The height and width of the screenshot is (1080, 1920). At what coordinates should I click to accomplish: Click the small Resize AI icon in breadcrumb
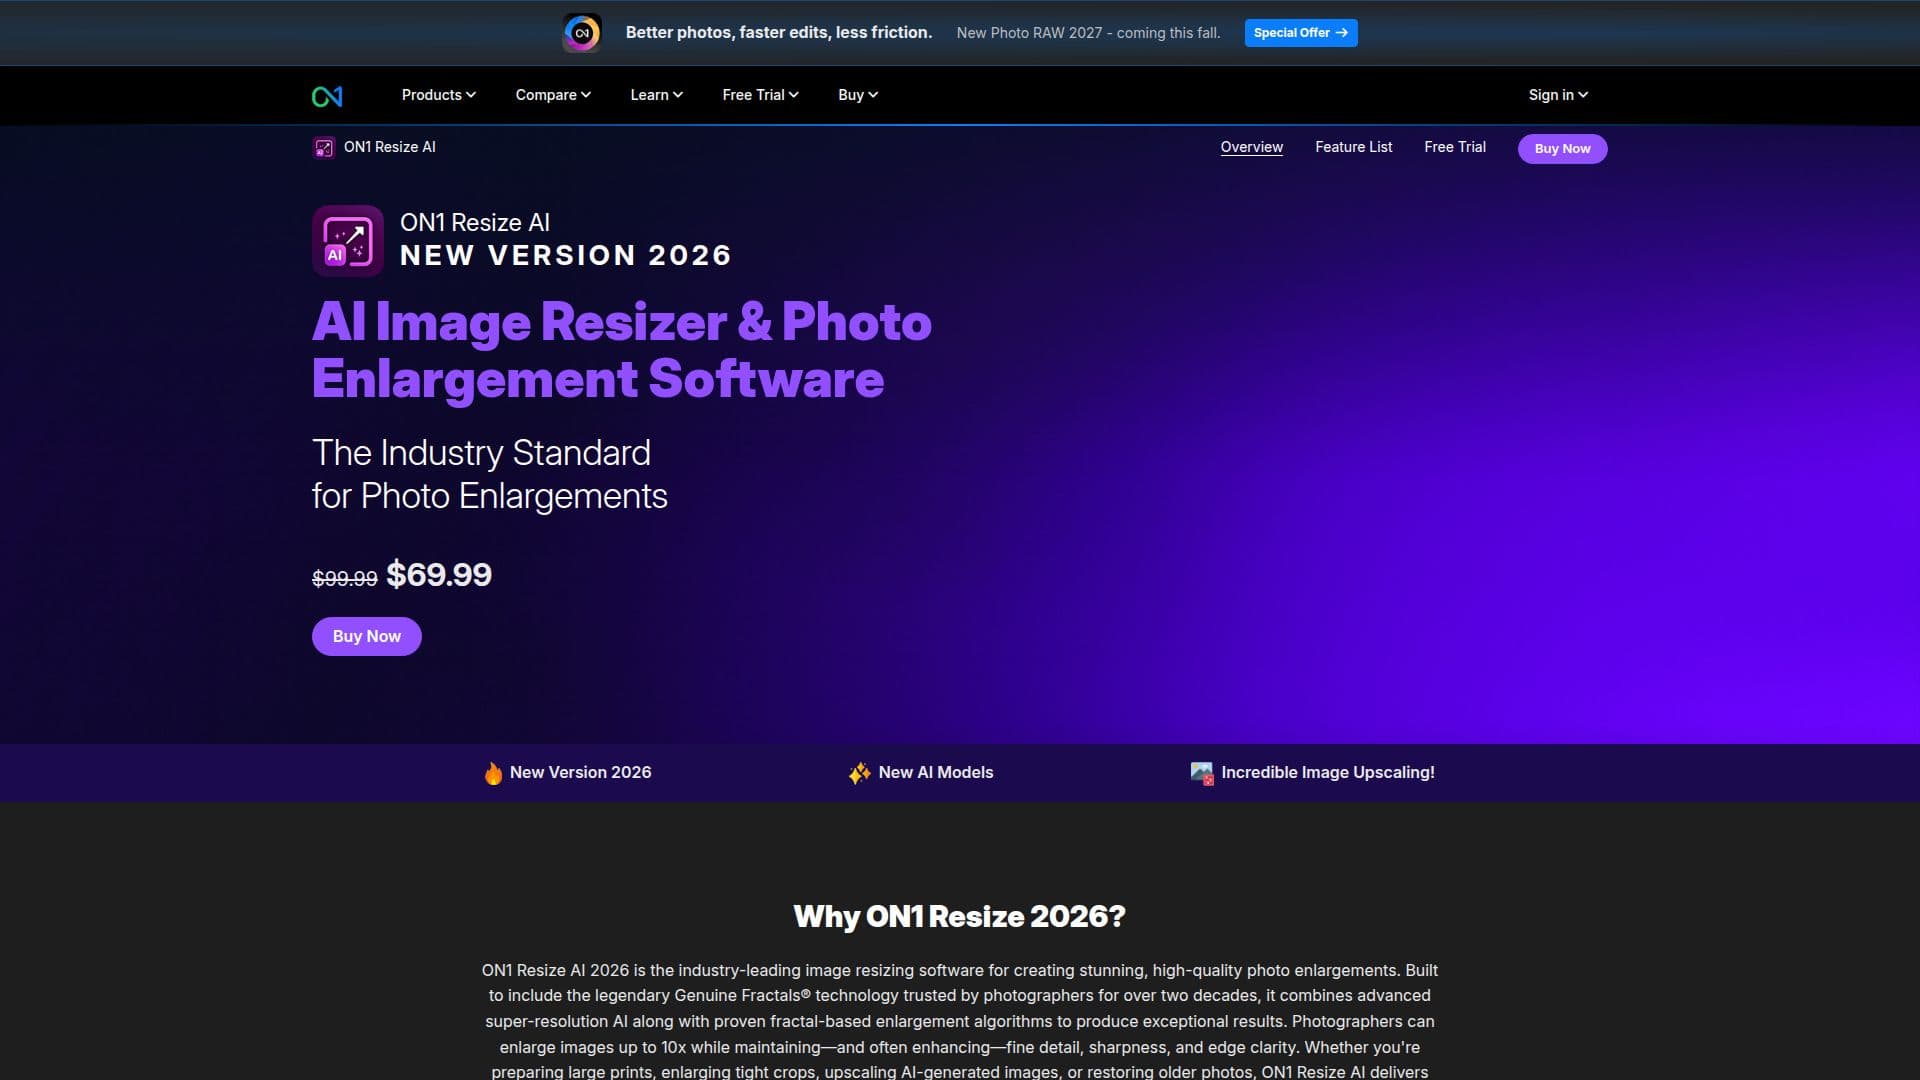click(x=323, y=148)
